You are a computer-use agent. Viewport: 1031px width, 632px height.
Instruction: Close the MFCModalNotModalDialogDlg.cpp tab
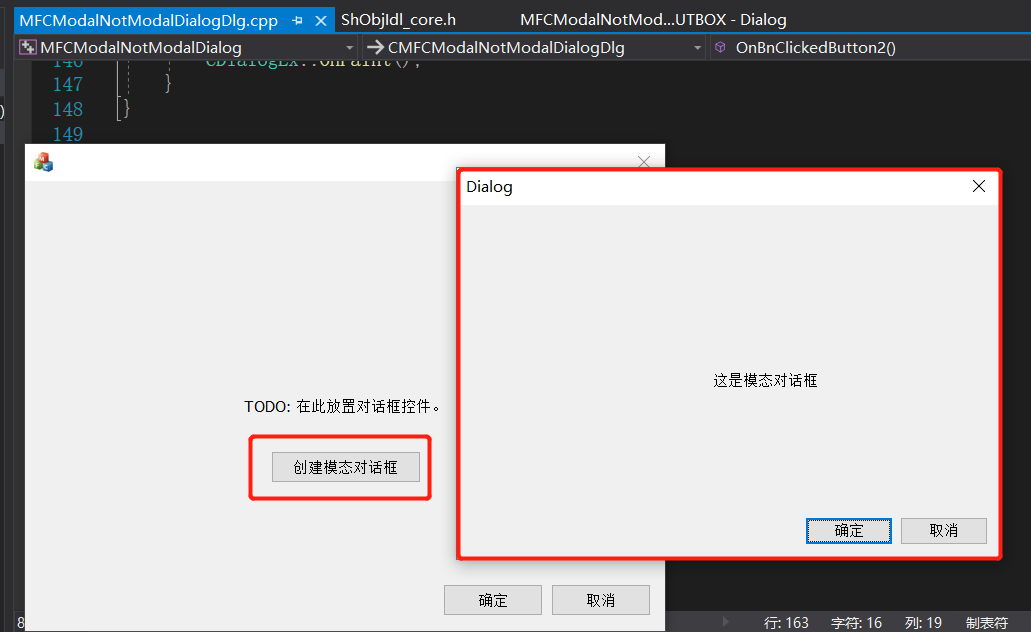pyautogui.click(x=321, y=21)
